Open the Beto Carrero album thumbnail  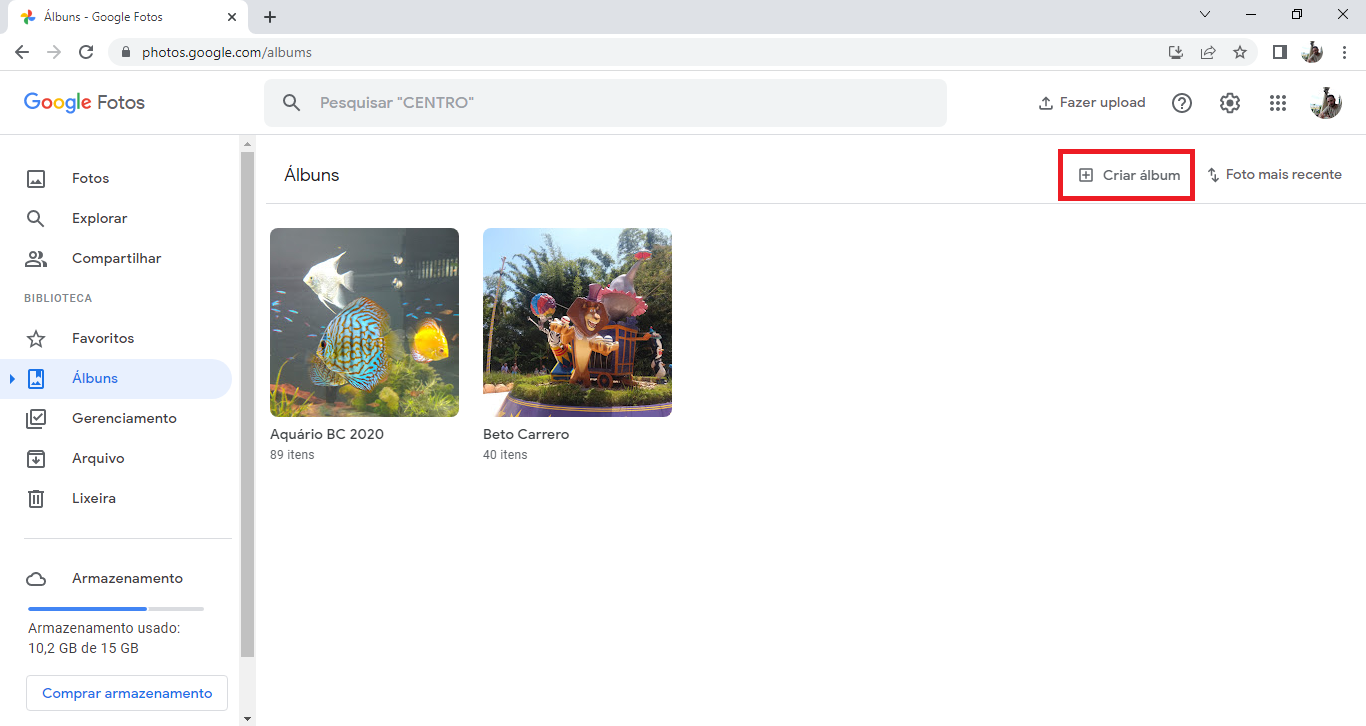[577, 322]
